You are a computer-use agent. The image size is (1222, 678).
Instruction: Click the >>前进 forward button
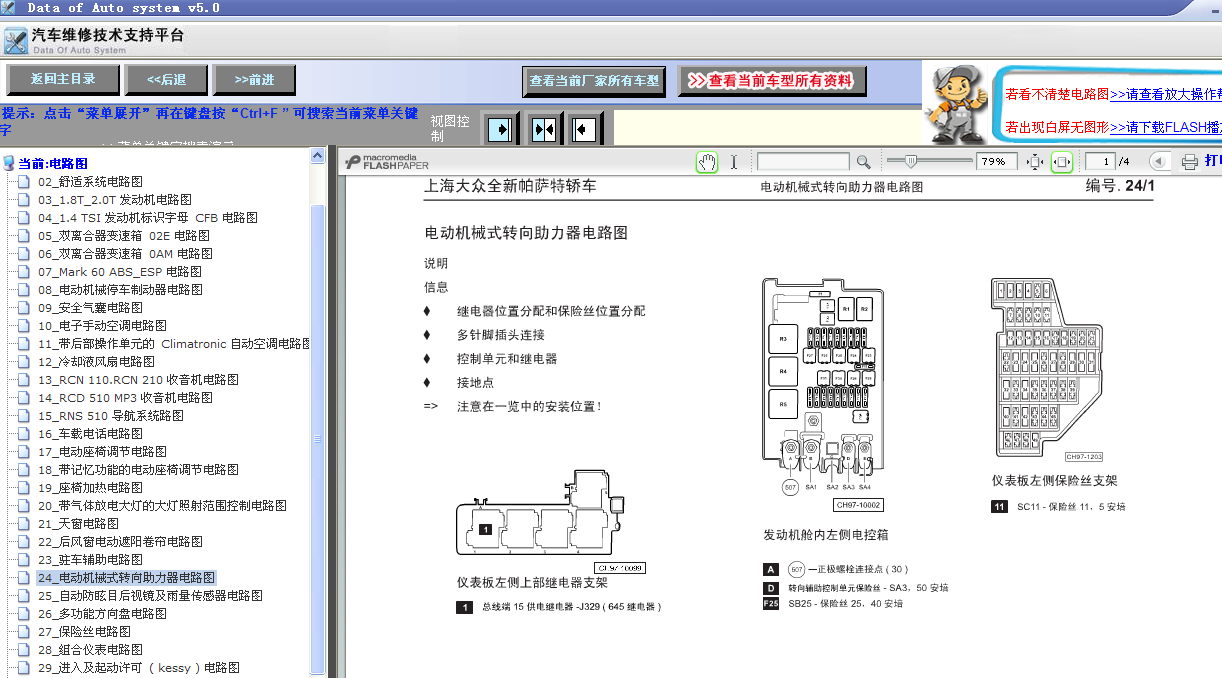255,80
